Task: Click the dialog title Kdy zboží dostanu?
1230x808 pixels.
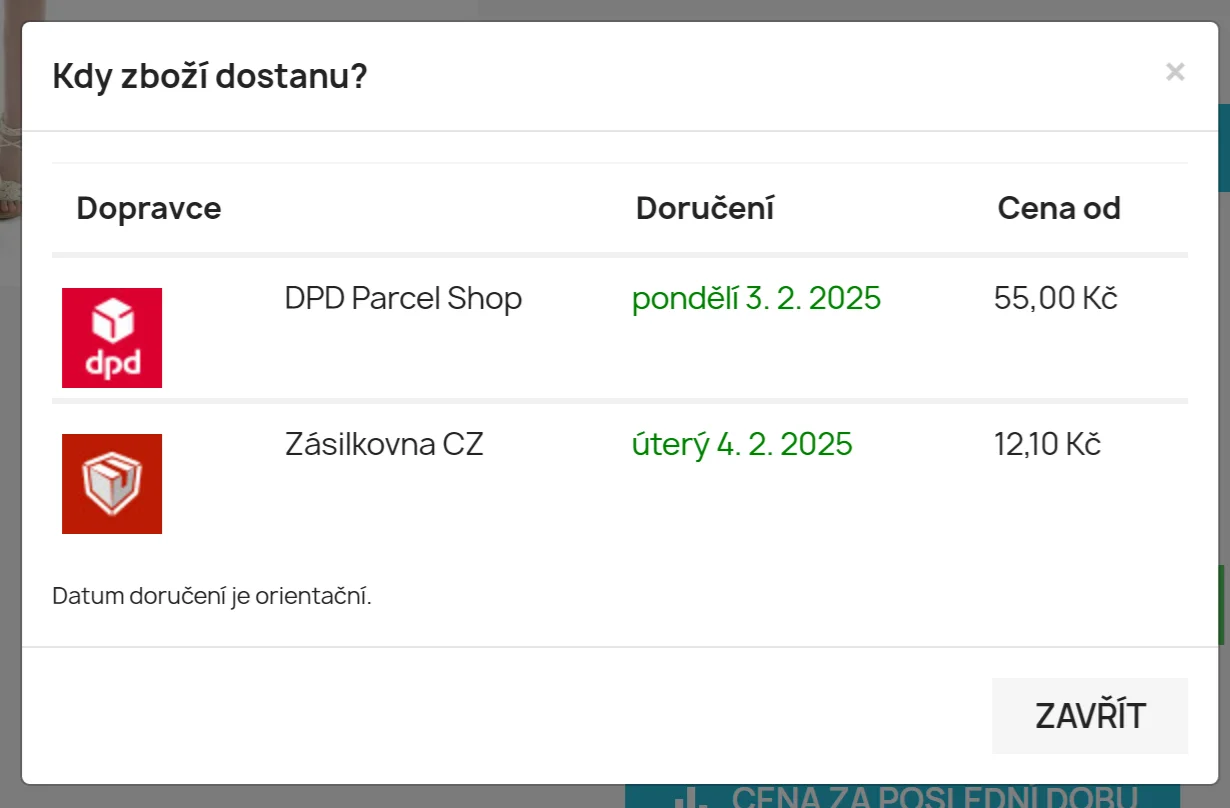Action: [x=210, y=76]
